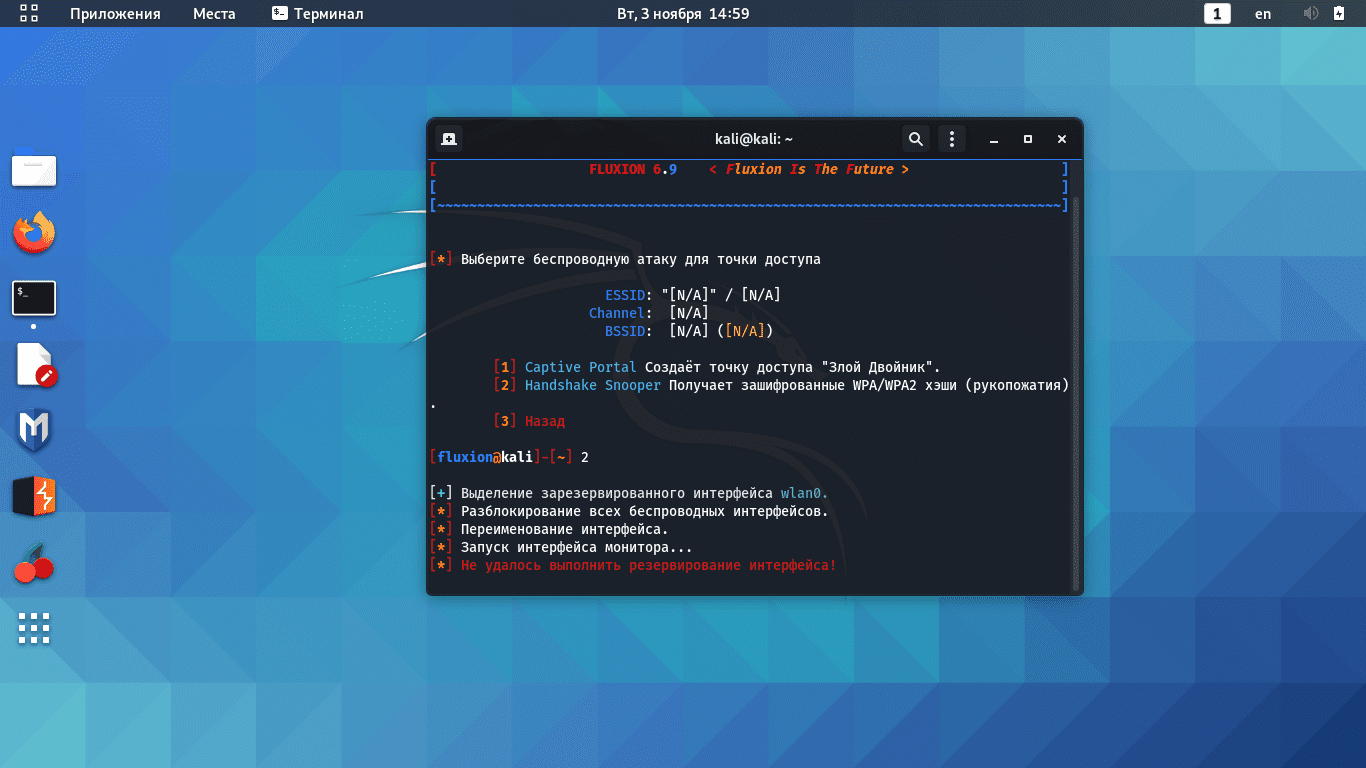Viewport: 1366px width, 768px height.
Task: Click the red error message line
Action: pyautogui.click(x=632, y=565)
